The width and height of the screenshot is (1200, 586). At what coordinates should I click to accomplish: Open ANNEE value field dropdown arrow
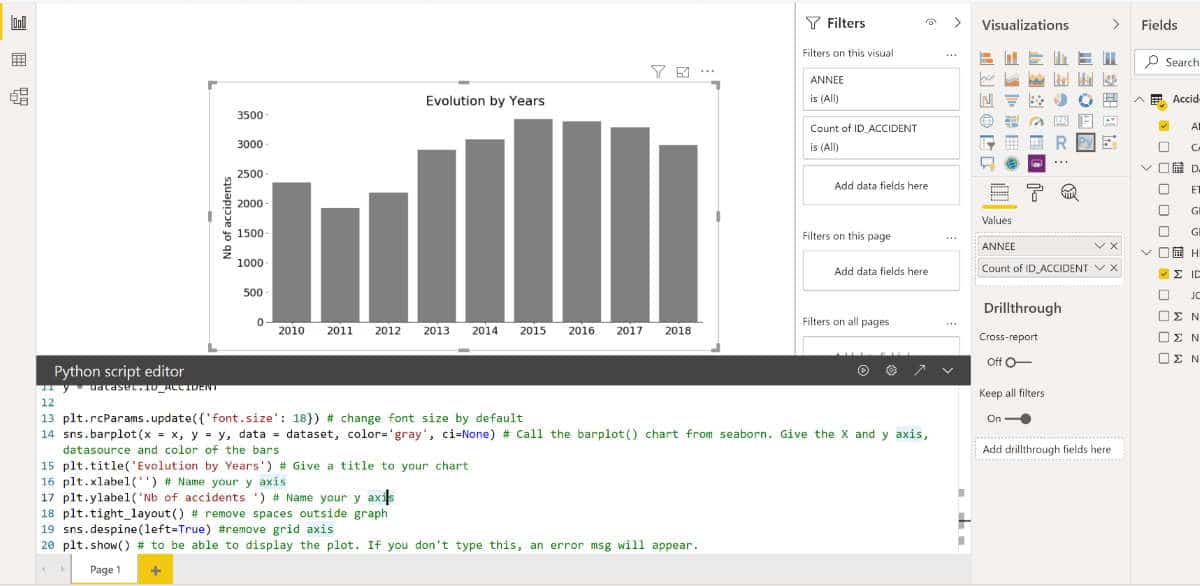coord(1100,246)
